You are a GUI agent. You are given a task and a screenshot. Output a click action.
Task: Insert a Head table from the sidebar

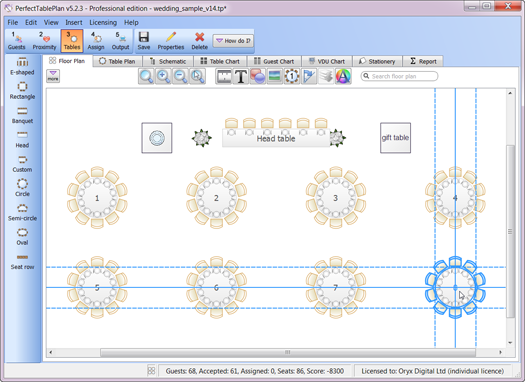pyautogui.click(x=22, y=139)
